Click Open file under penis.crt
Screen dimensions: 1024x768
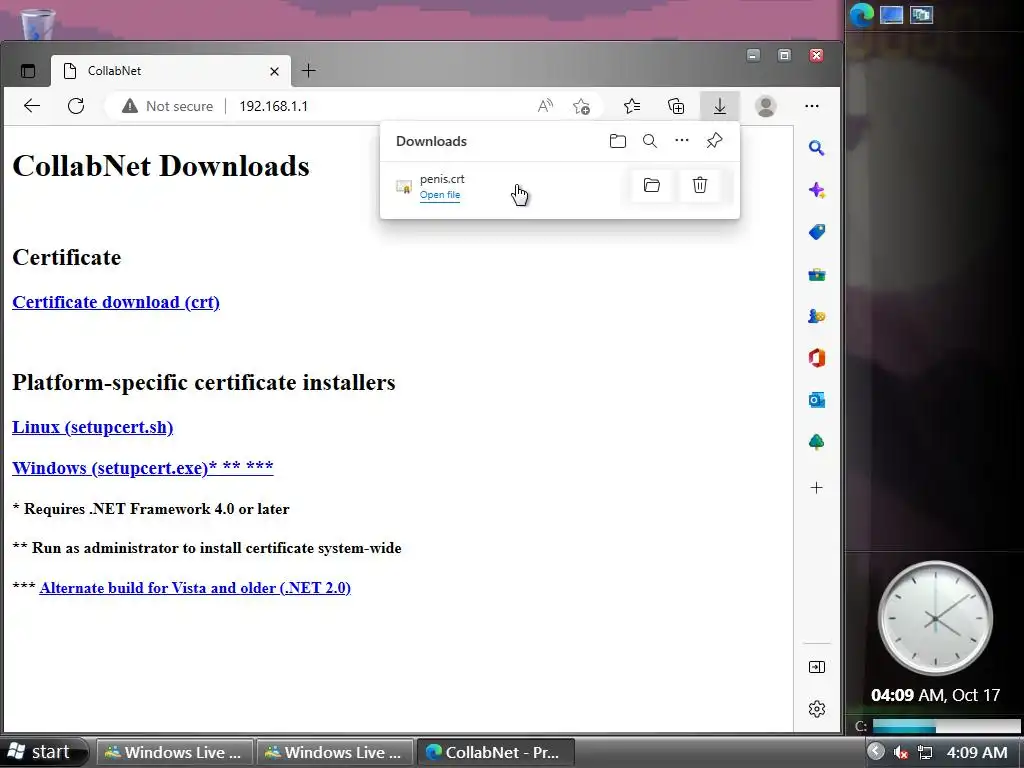coord(440,195)
